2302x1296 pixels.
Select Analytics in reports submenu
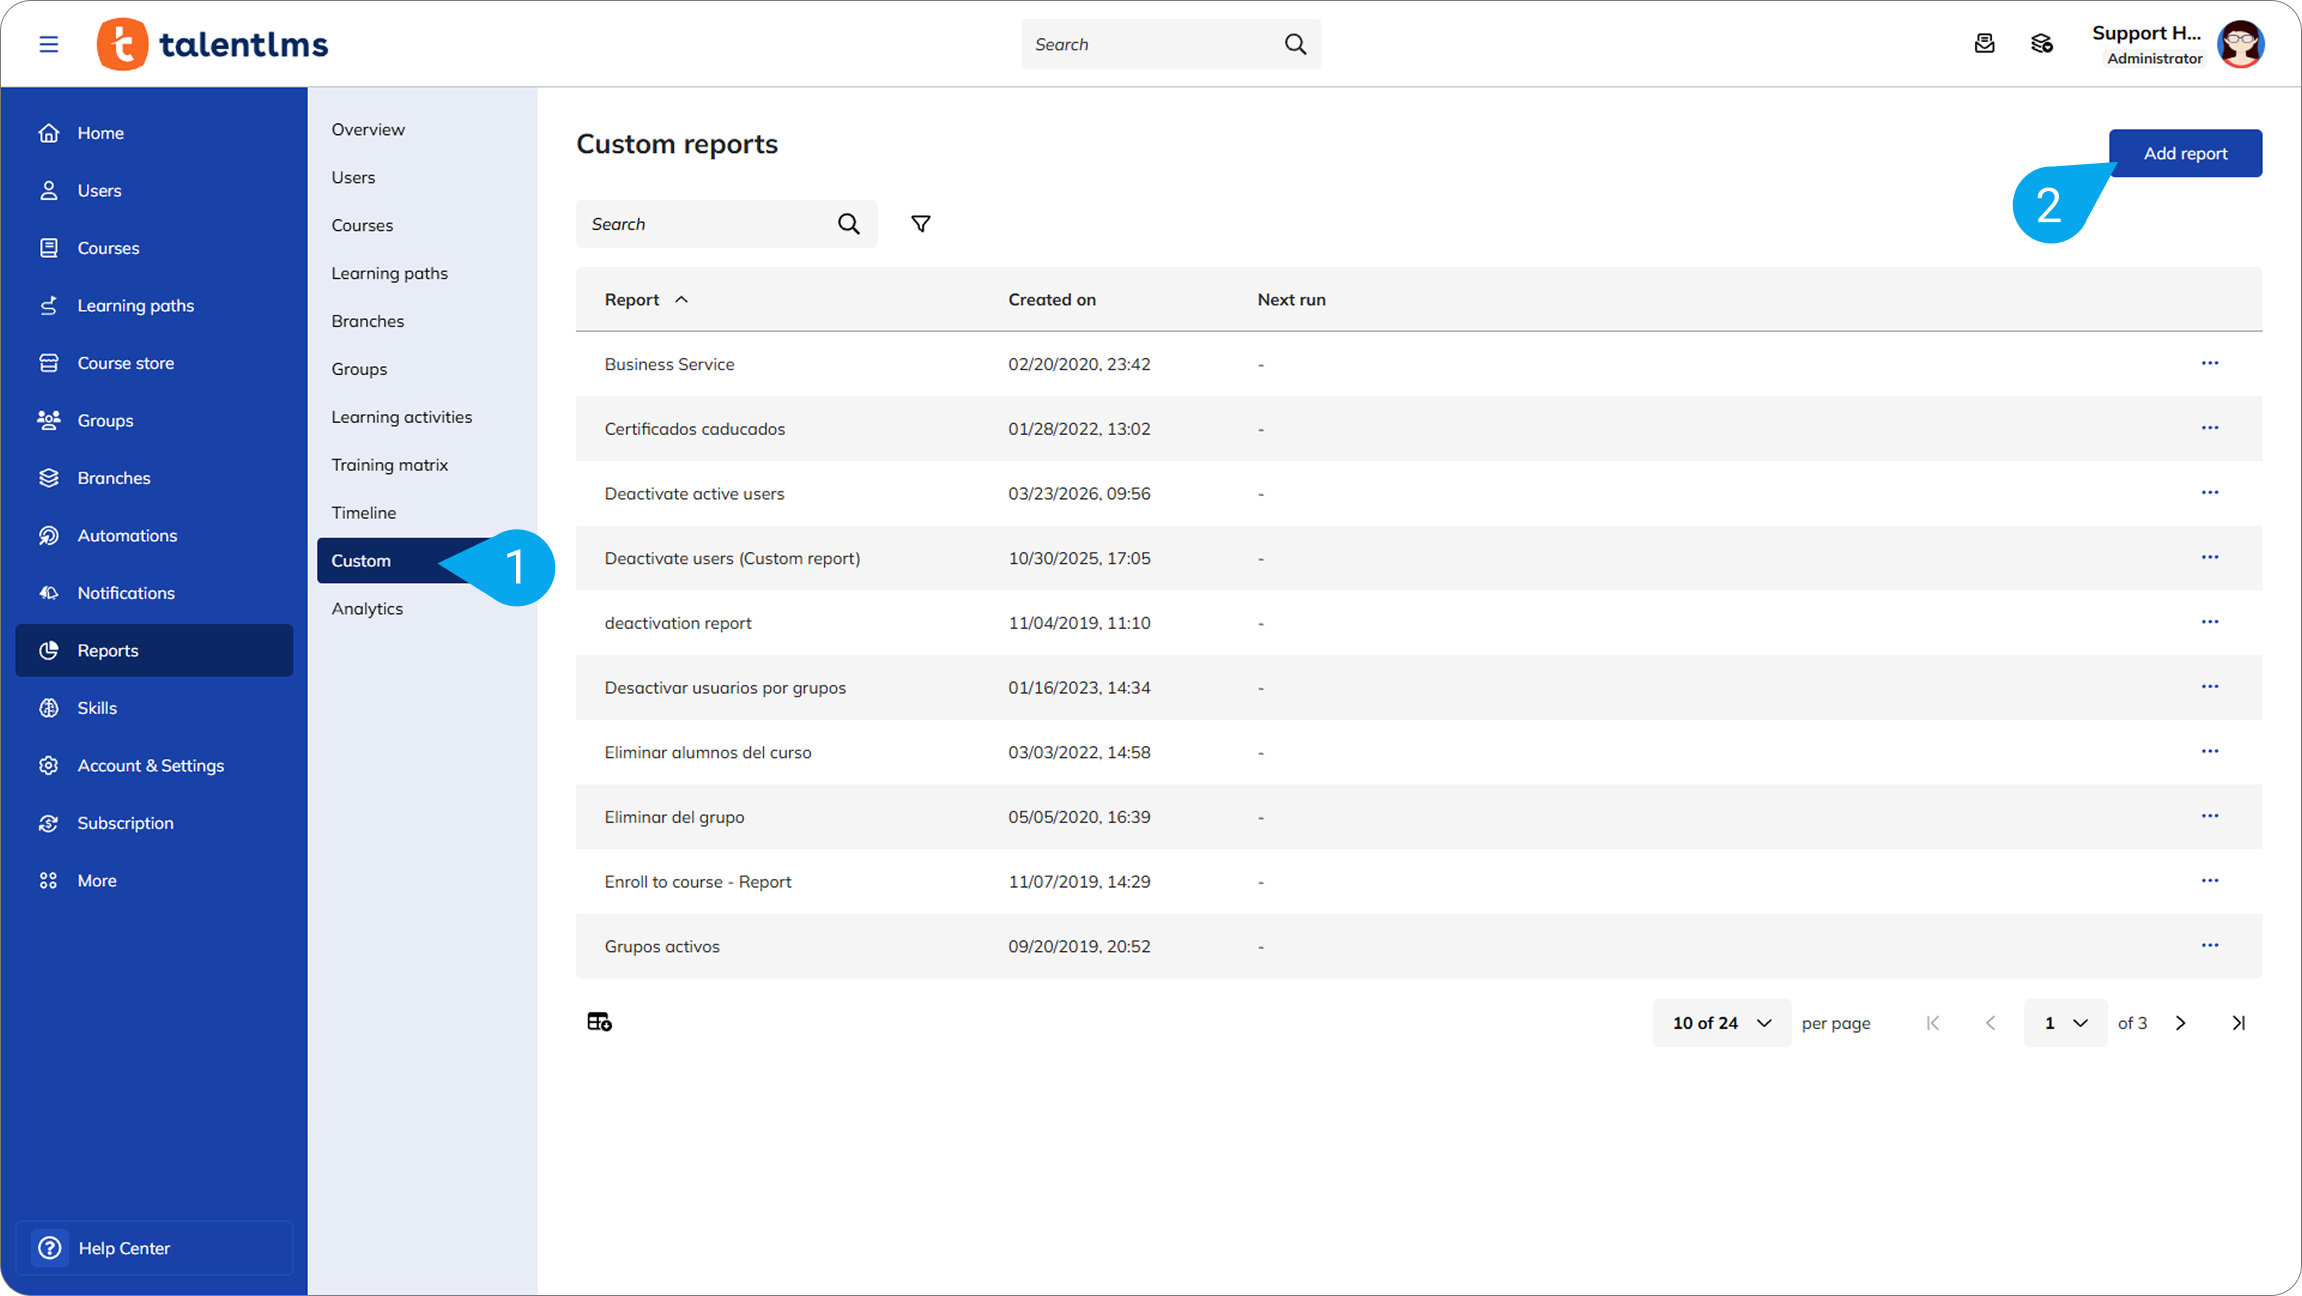point(367,608)
